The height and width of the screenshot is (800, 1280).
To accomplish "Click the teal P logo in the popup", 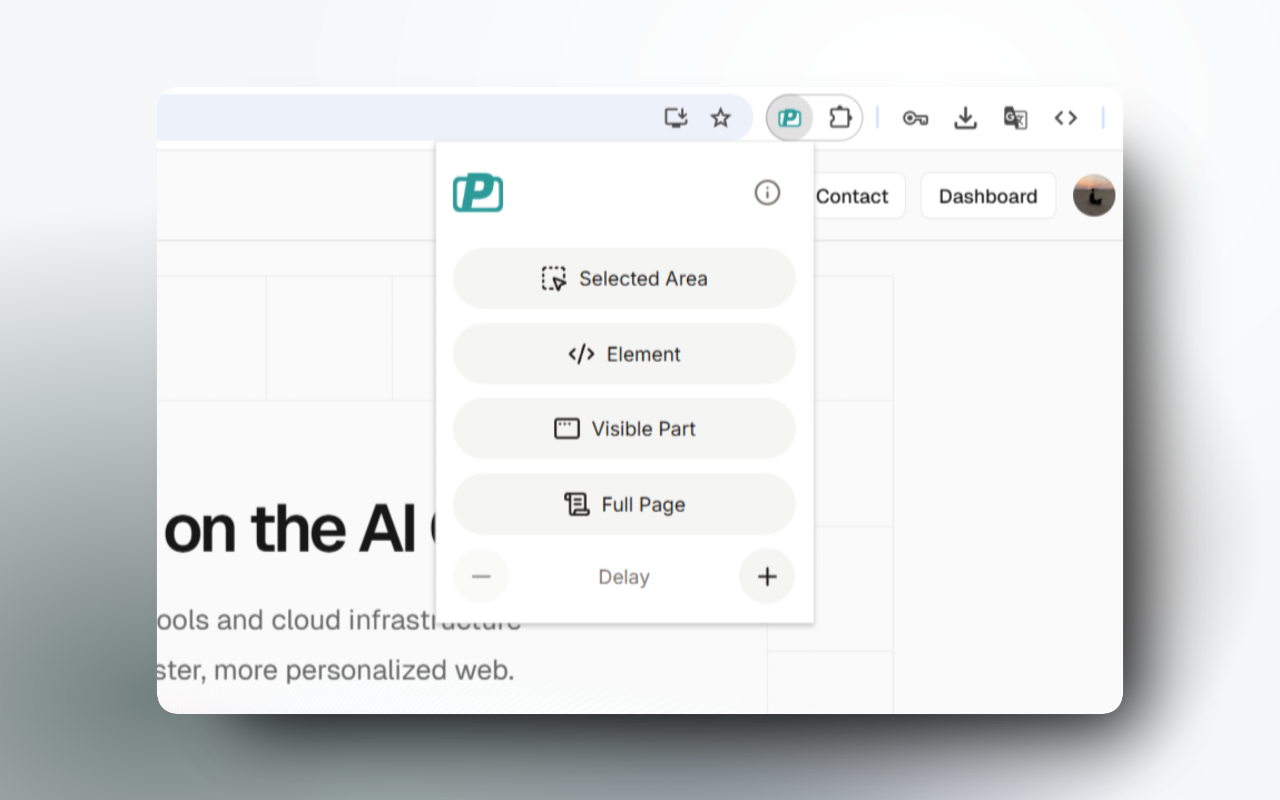I will (x=478, y=193).
